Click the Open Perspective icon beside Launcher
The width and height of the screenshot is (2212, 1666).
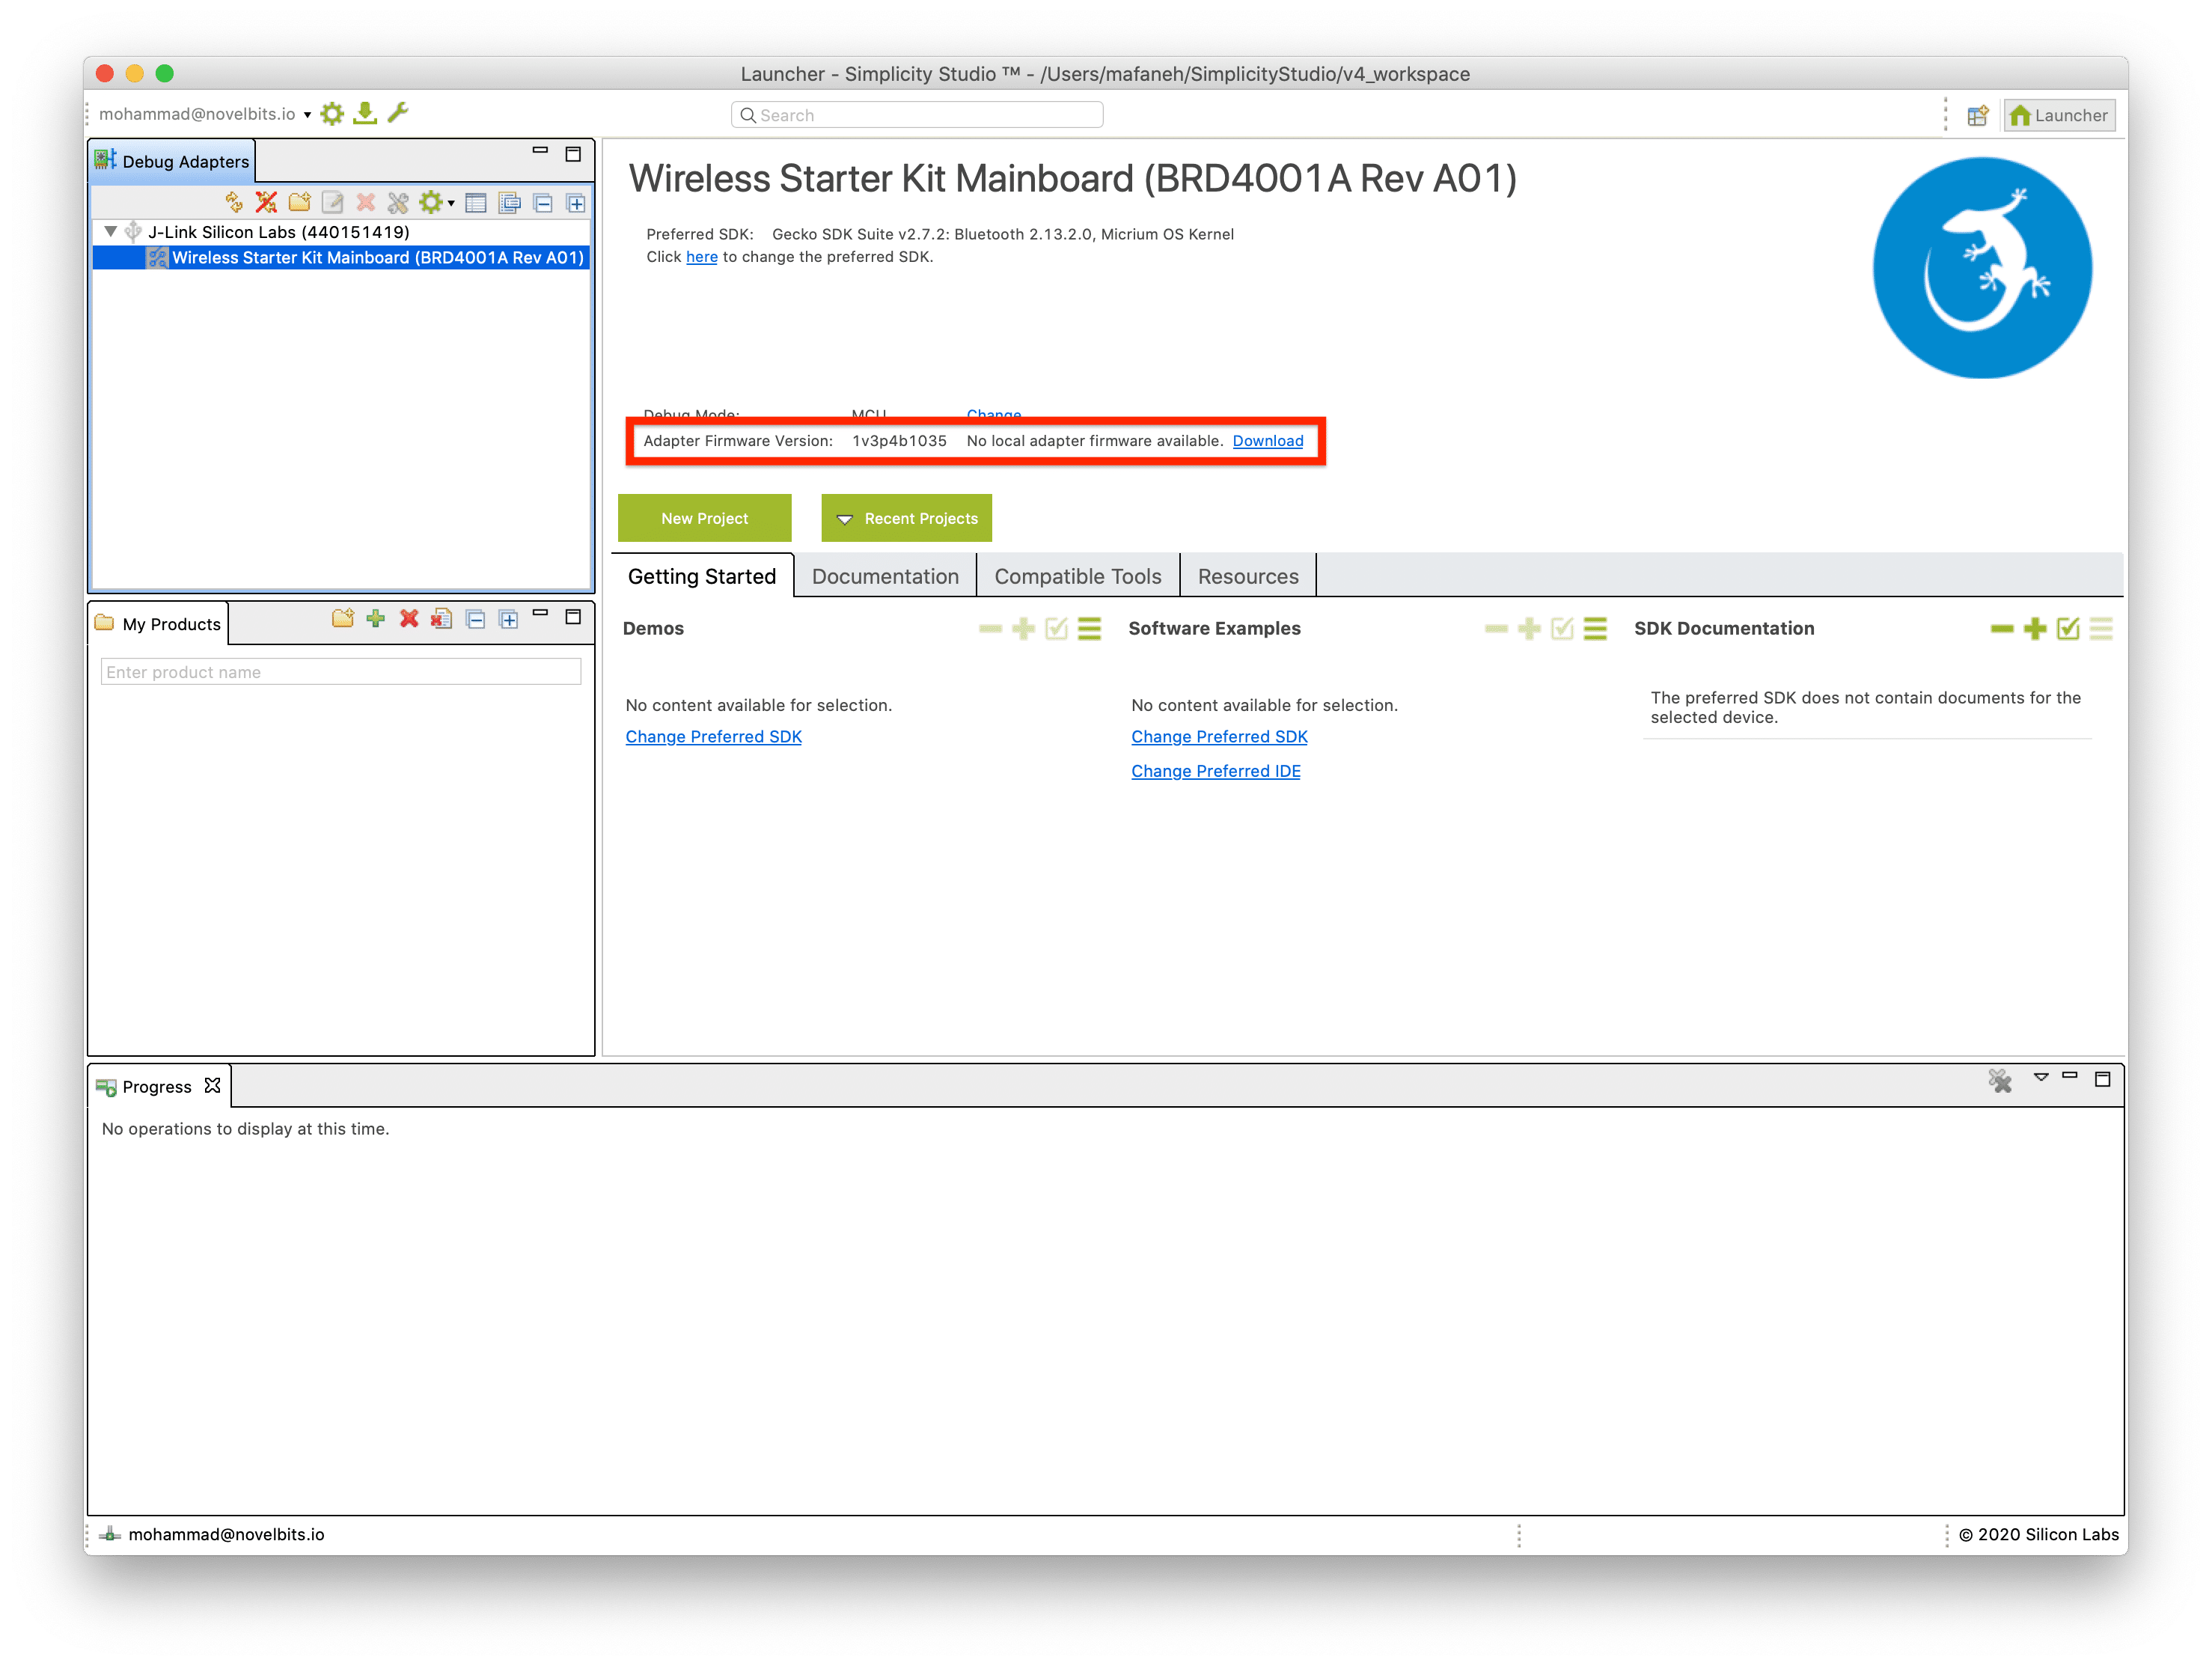[x=1978, y=116]
